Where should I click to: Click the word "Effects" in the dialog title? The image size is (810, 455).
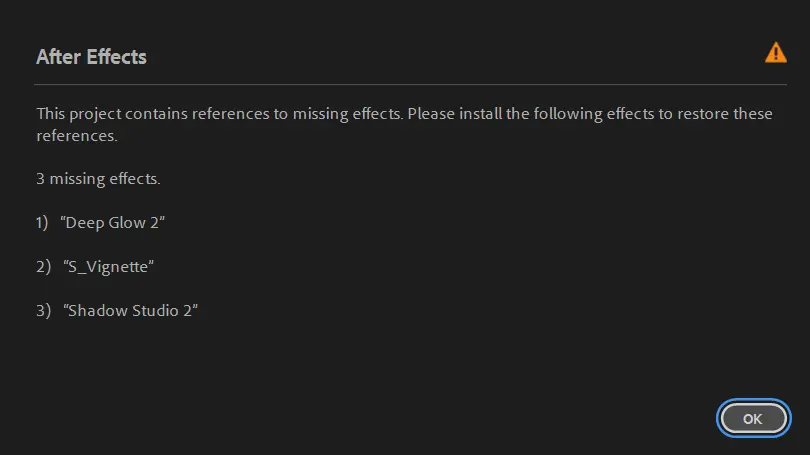[116, 57]
